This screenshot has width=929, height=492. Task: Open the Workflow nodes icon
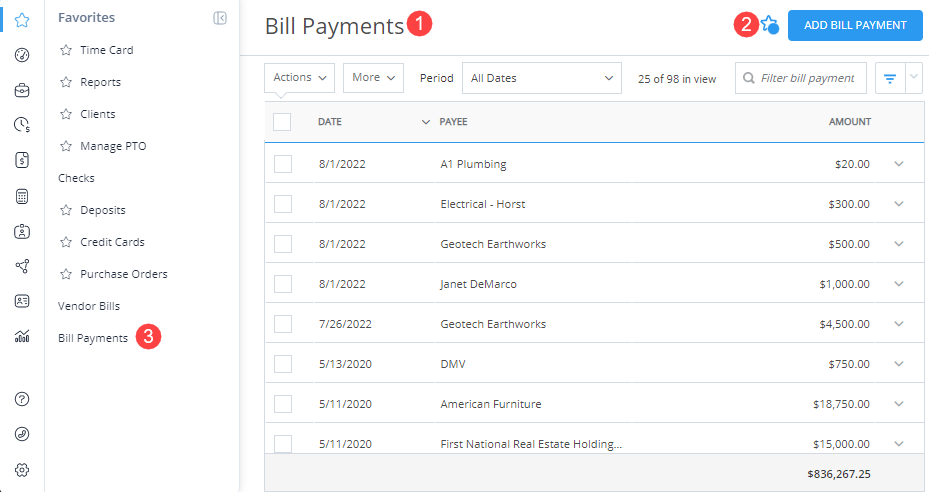point(22,266)
